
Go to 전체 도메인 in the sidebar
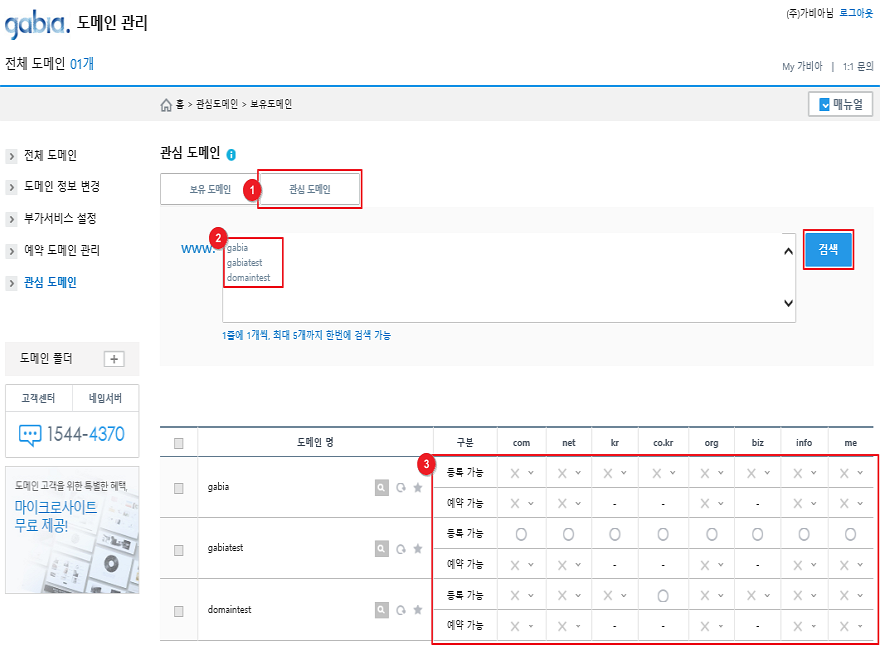[50, 155]
